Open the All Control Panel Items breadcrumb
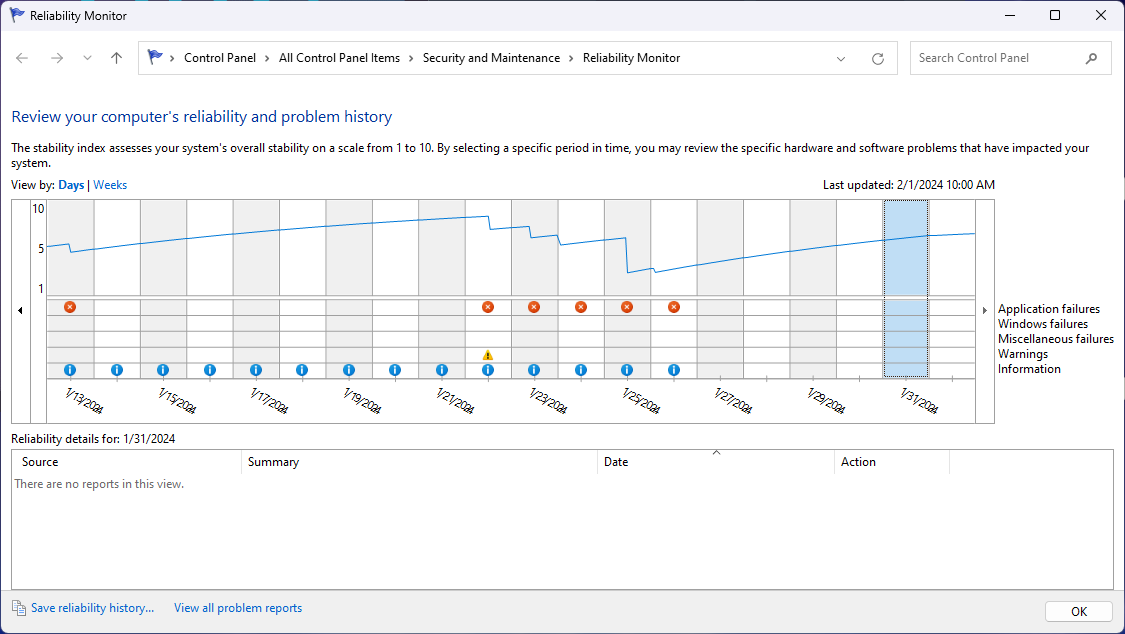Screen dimensions: 1125x634 (x=339, y=58)
